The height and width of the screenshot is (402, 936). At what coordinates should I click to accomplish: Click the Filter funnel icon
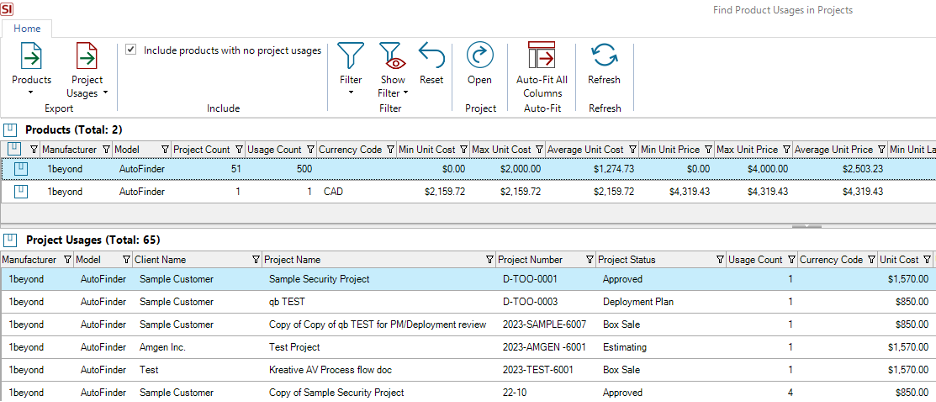(x=351, y=56)
